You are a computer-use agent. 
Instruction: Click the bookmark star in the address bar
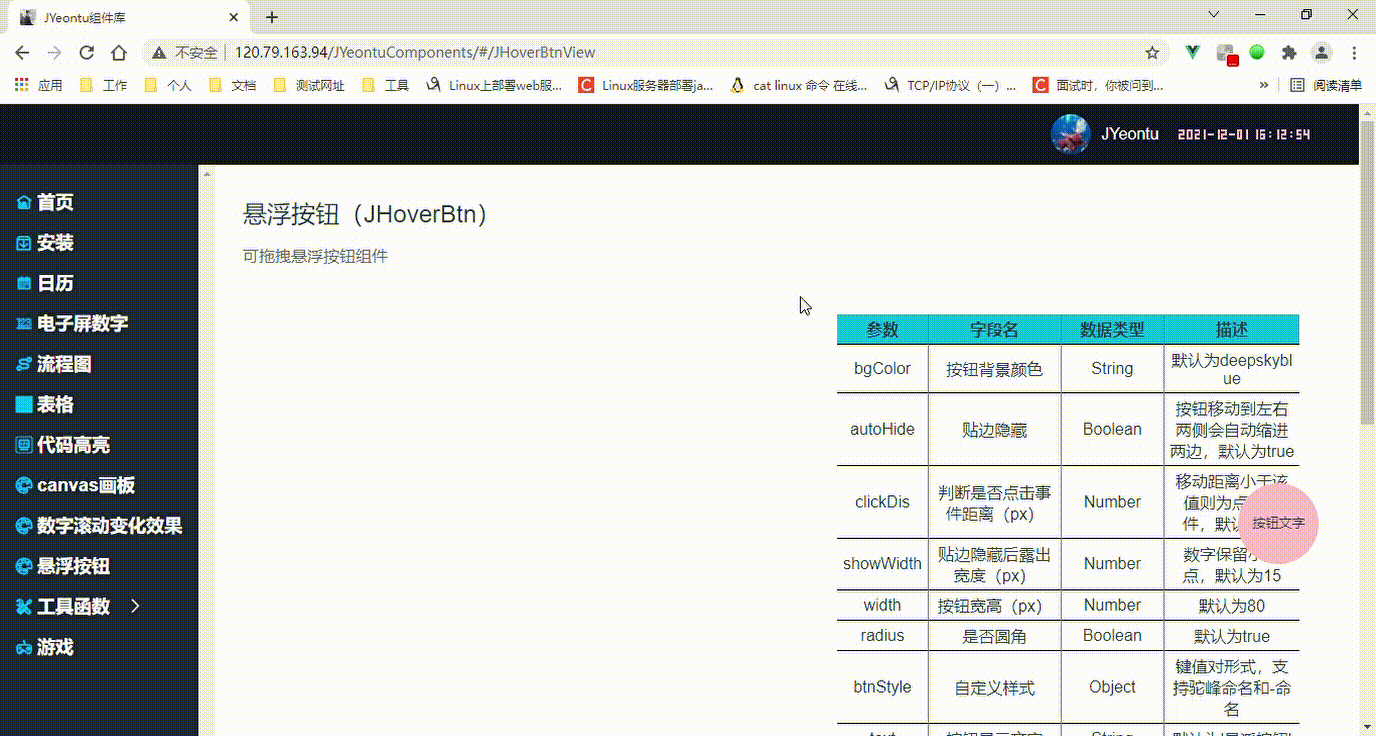tap(1152, 52)
